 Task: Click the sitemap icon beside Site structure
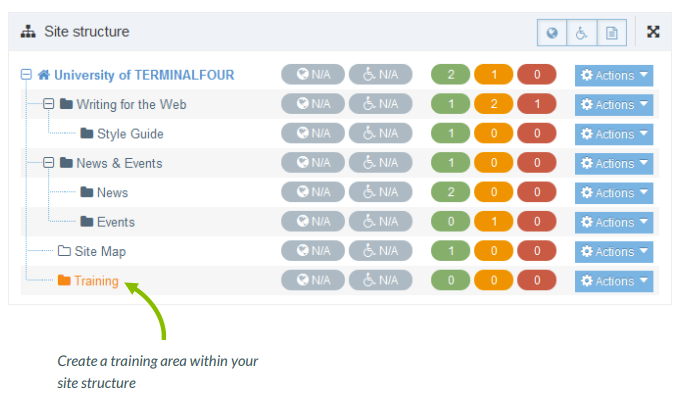point(28,32)
